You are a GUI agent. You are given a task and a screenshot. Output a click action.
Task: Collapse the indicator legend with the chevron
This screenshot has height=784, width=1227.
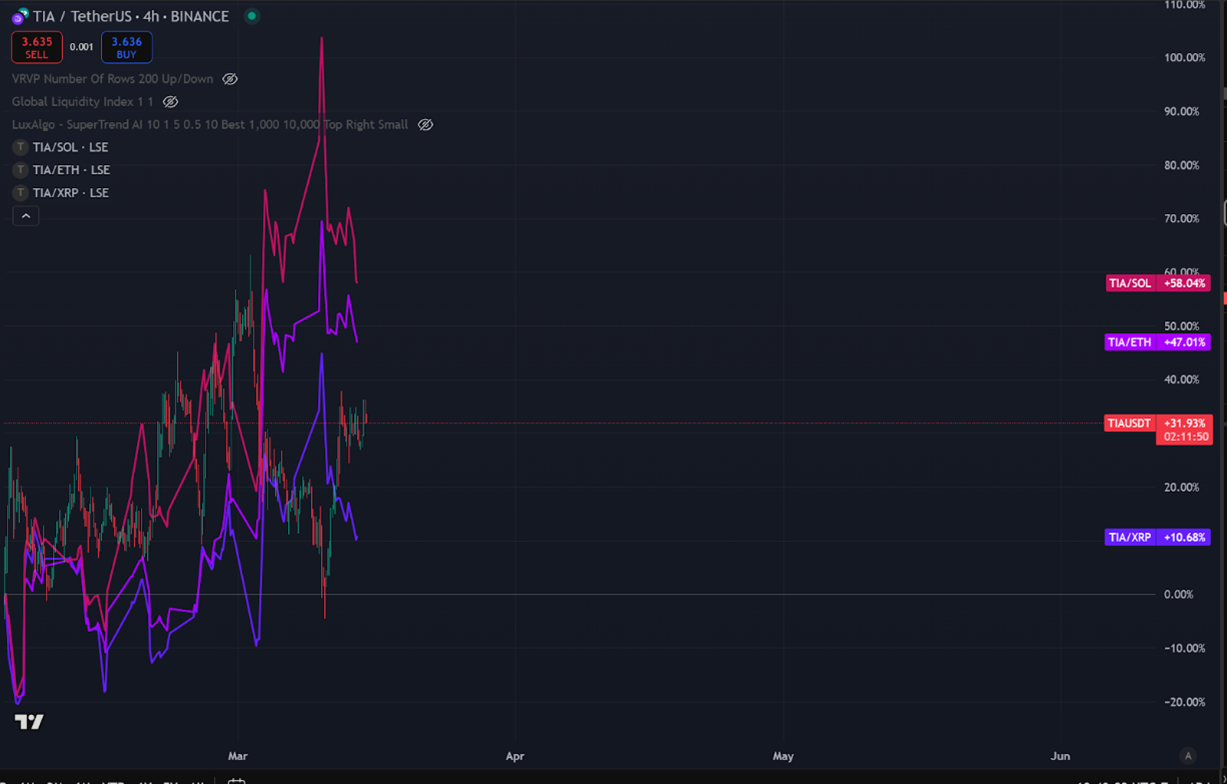click(x=26, y=215)
